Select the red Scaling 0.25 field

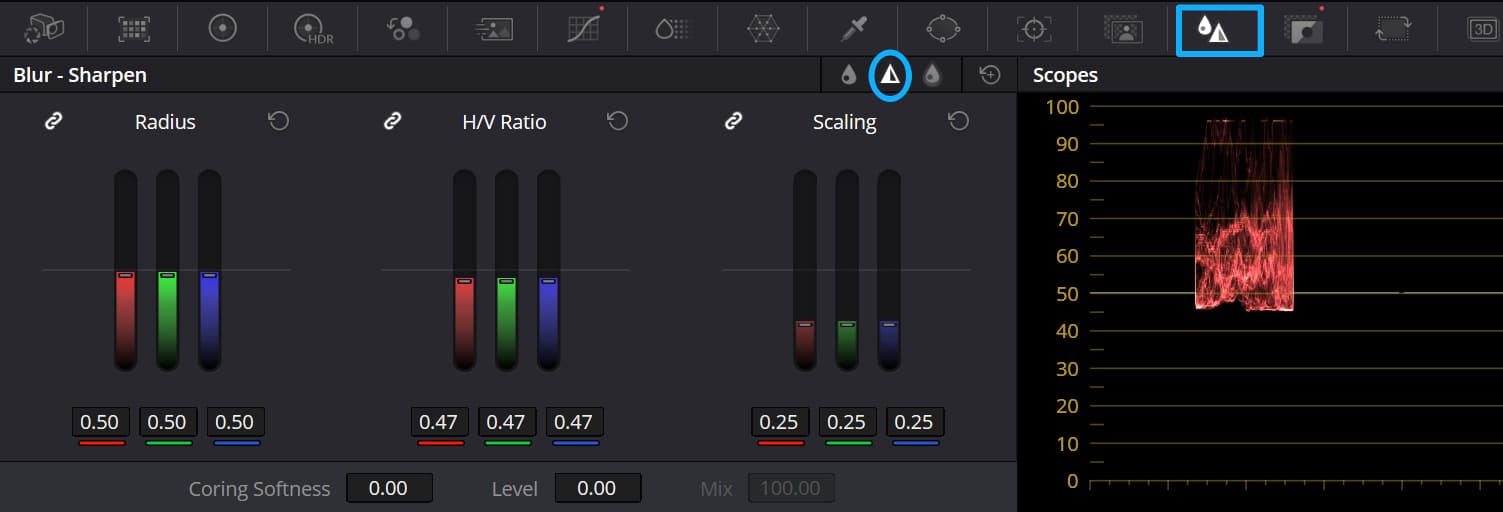779,422
